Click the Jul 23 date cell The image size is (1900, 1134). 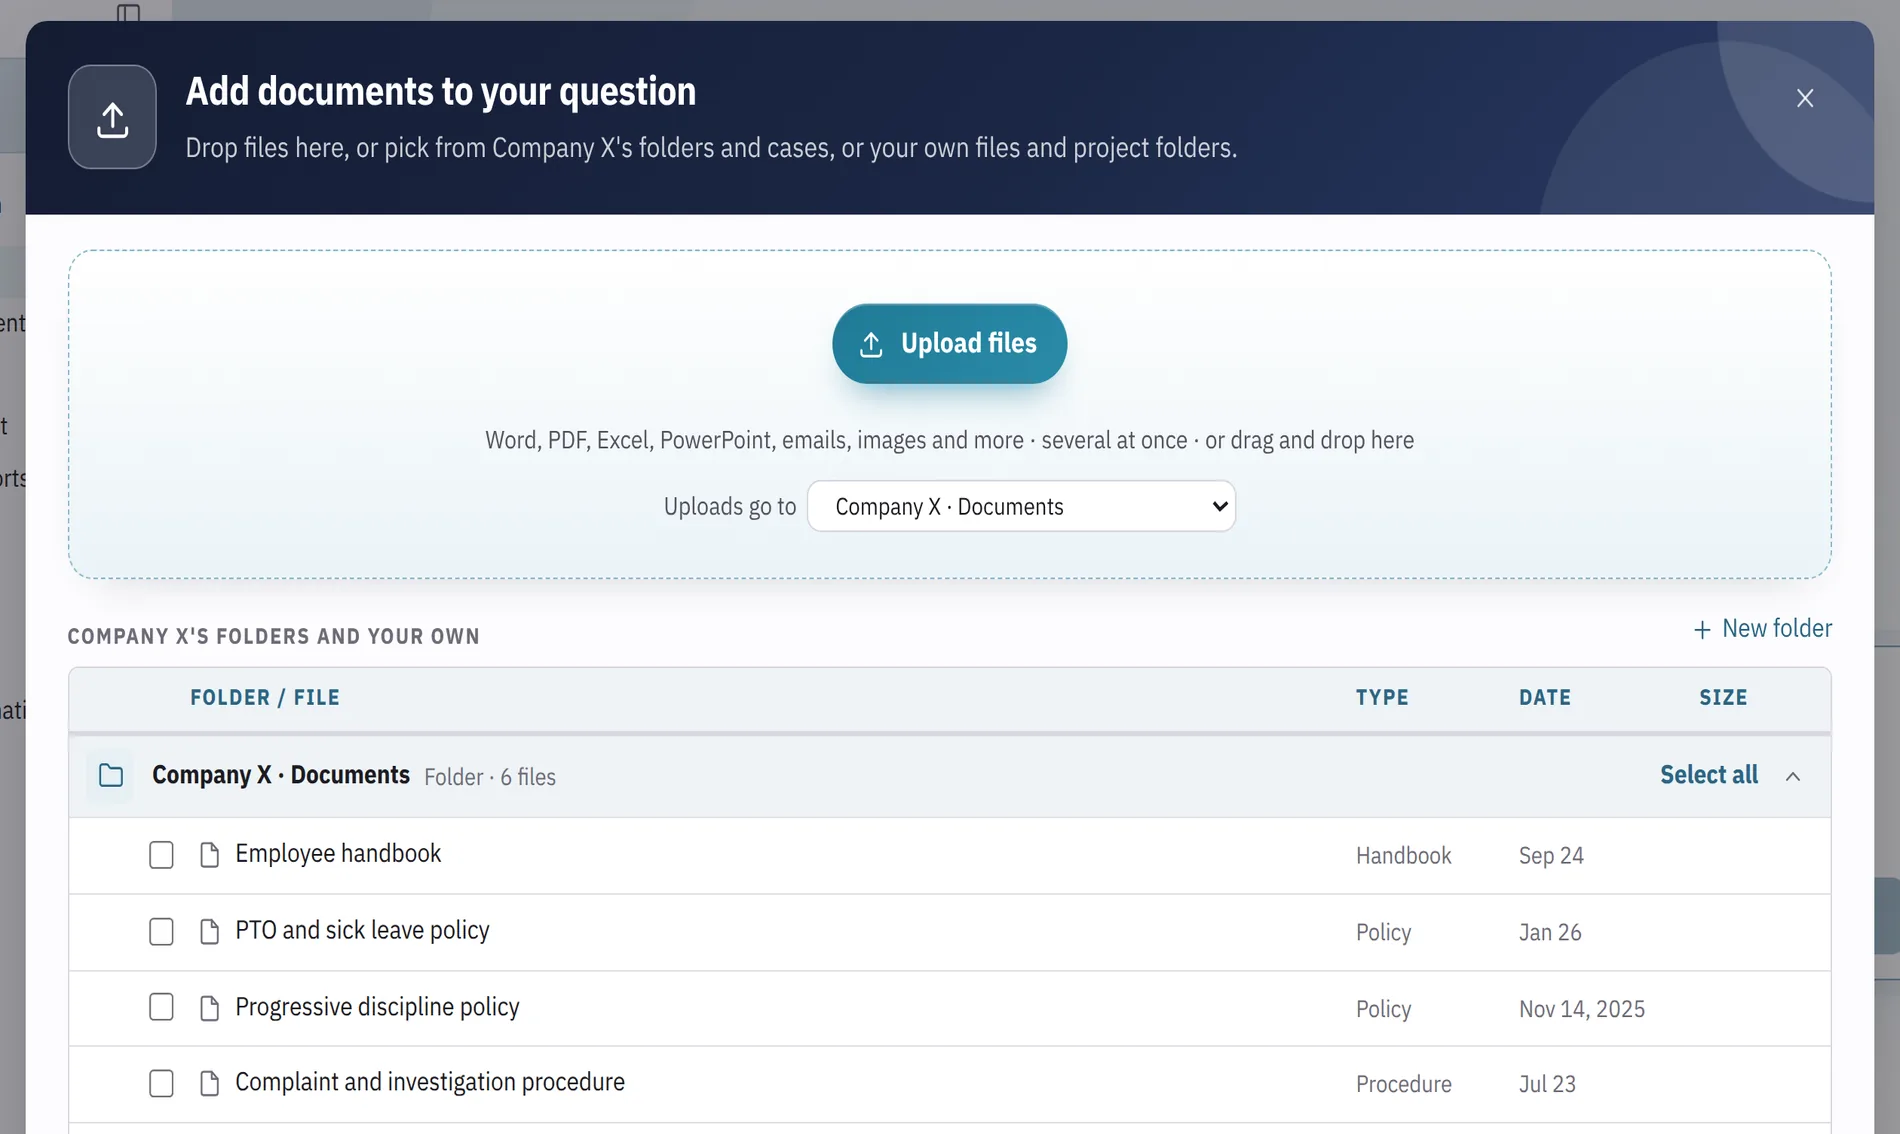1547,1084
